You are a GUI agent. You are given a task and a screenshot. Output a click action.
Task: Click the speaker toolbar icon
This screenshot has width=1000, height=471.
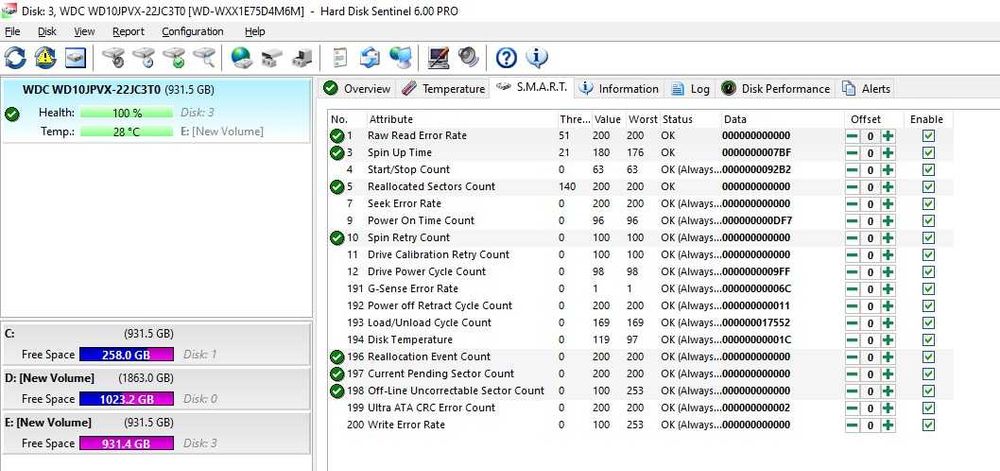tap(468, 58)
